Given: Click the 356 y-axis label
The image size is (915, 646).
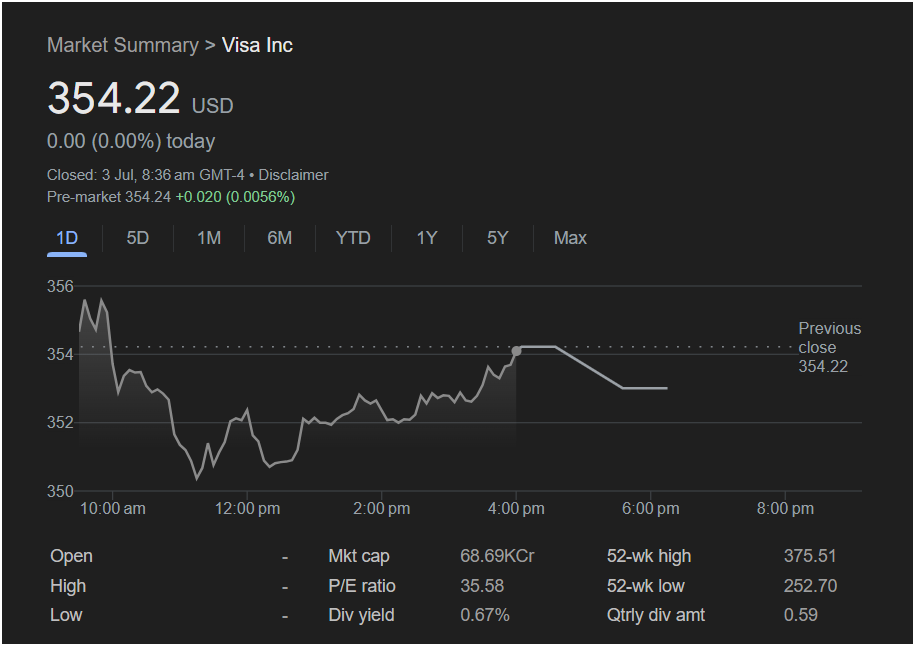Looking at the screenshot, I should [60, 287].
